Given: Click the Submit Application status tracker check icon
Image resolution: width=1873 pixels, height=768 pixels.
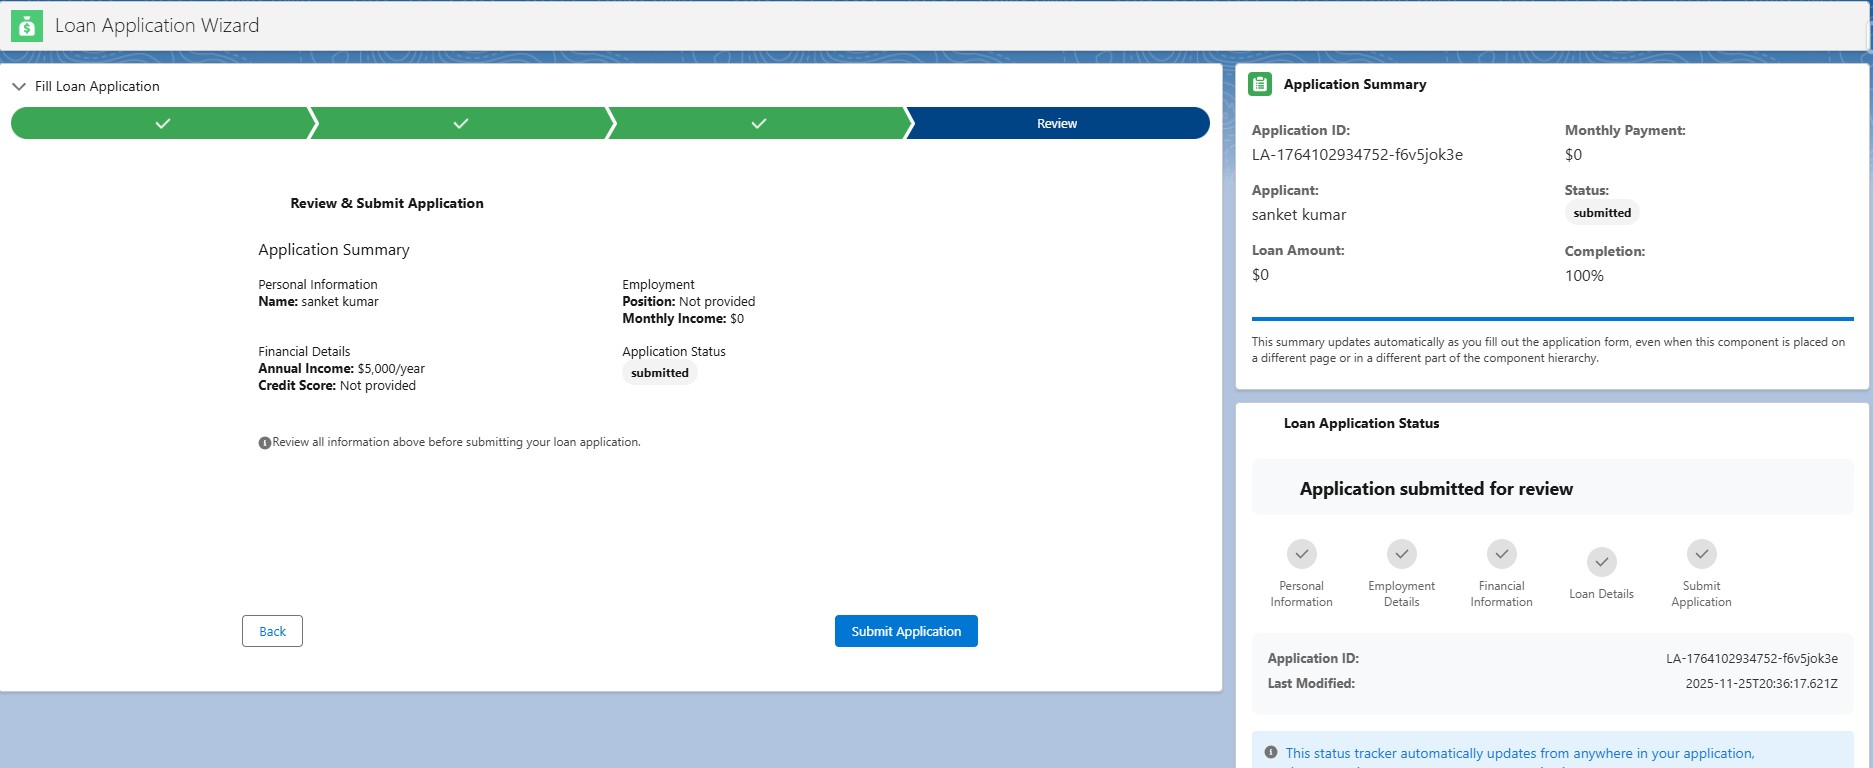Looking at the screenshot, I should pos(1702,554).
